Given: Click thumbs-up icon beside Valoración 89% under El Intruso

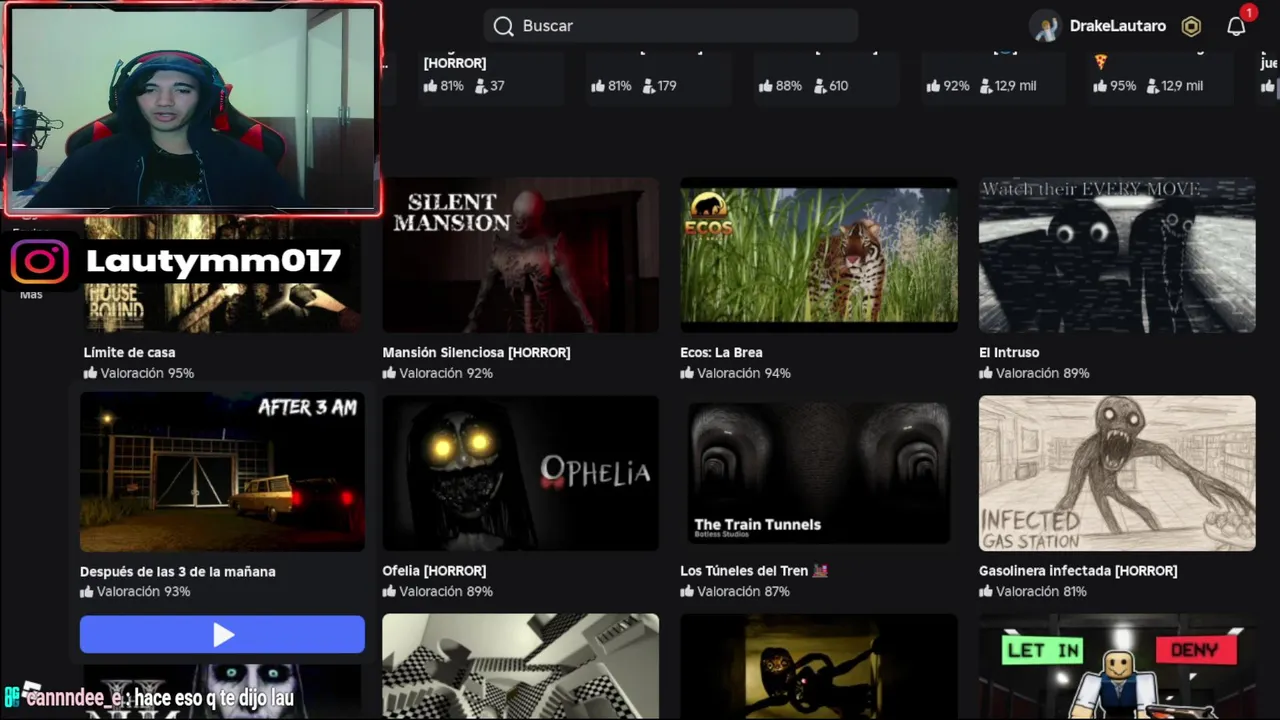Looking at the screenshot, I should click(986, 373).
